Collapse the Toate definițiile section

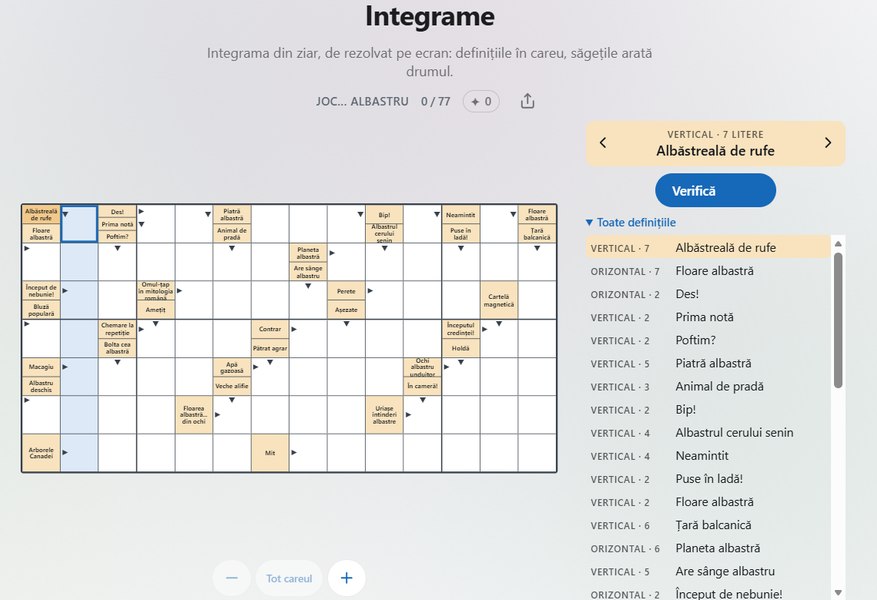click(630, 223)
